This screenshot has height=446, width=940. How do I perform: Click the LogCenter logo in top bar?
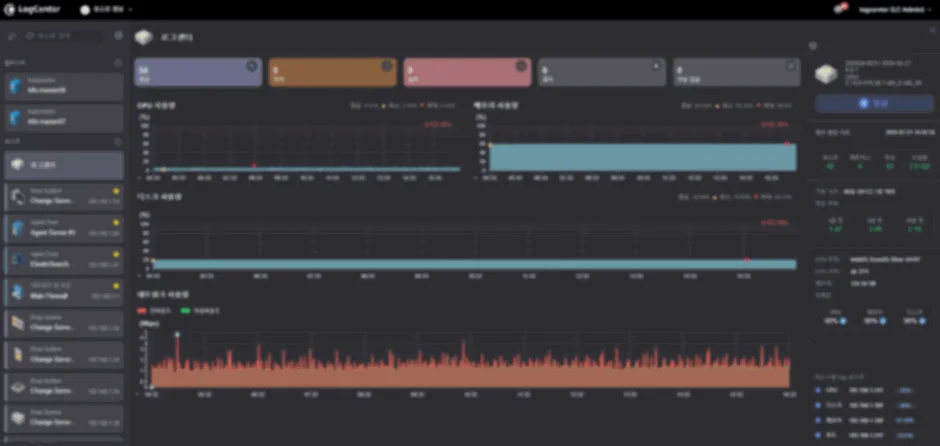tap(32, 10)
